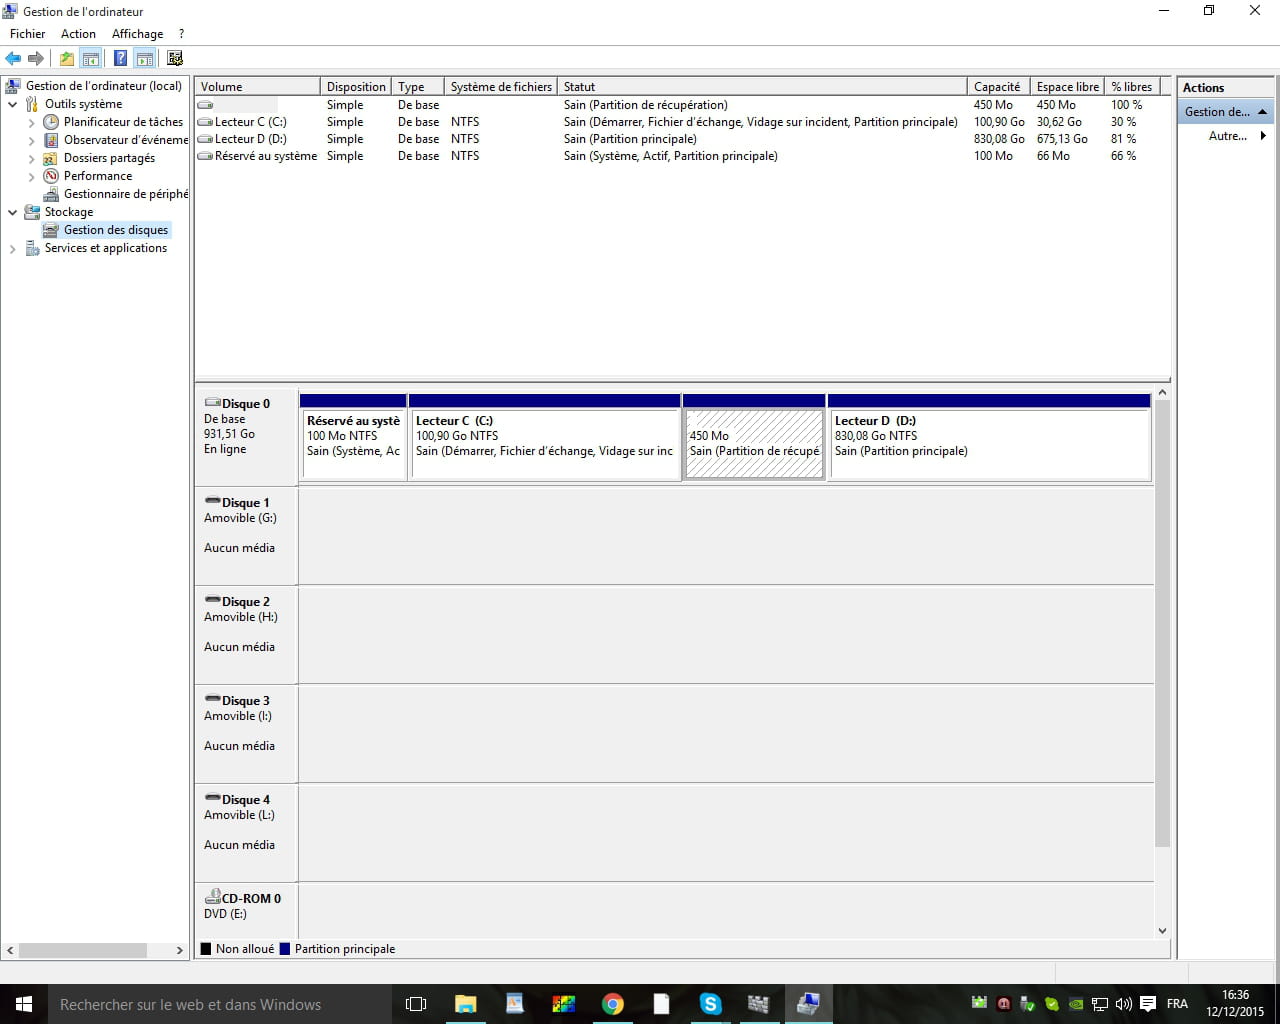Viewport: 1280px width, 1024px height.
Task: Click the Partition principale blue legend swatch
Action: (x=285, y=949)
